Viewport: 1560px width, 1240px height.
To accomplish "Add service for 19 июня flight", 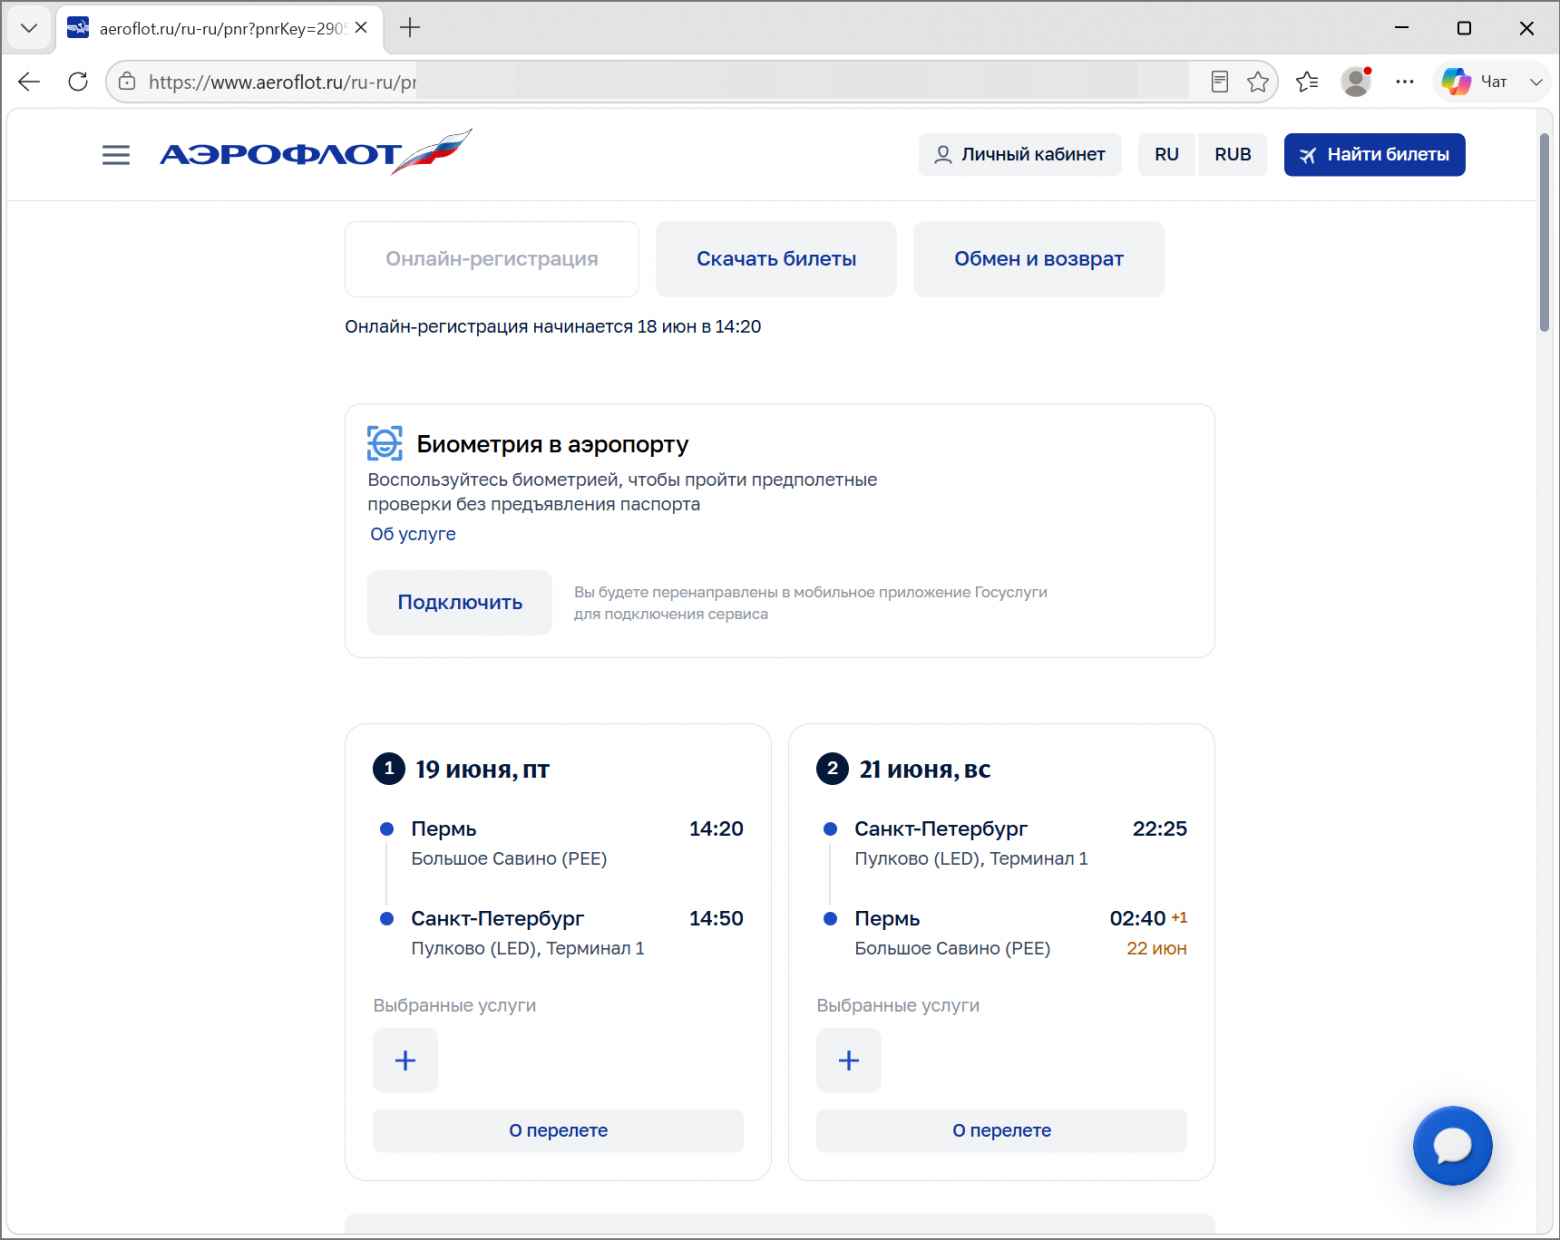I will (405, 1060).
